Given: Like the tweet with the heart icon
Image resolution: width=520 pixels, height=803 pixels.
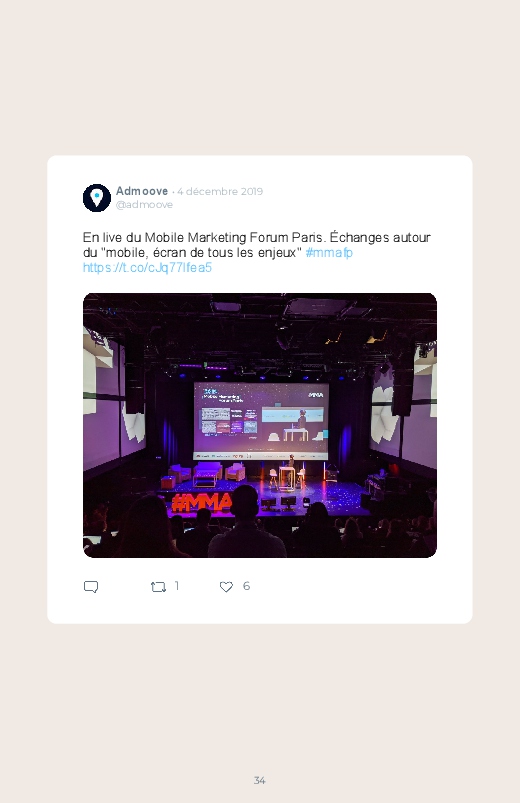Looking at the screenshot, I should pyautogui.click(x=226, y=587).
